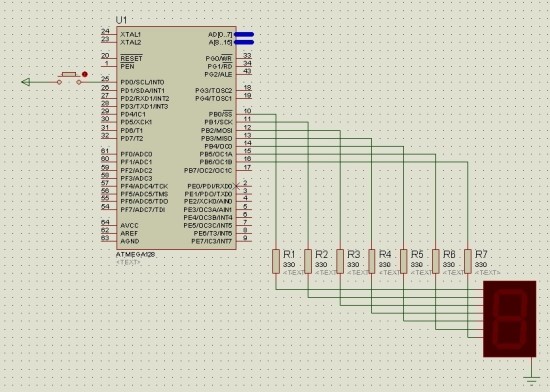Click the PD3/TXD1/INT3 pin label
This screenshot has width=550, height=392.
point(144,106)
